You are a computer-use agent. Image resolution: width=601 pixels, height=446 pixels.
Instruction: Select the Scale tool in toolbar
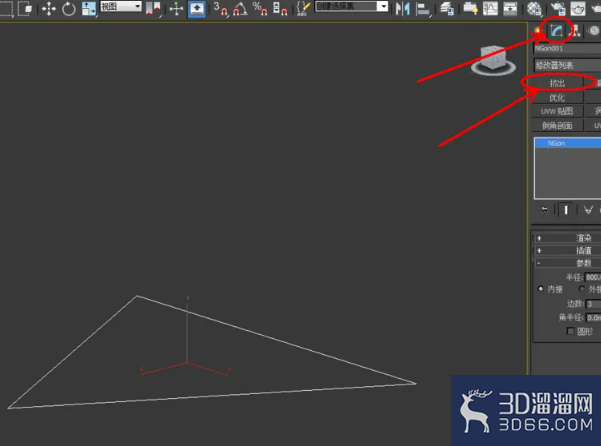(89, 8)
